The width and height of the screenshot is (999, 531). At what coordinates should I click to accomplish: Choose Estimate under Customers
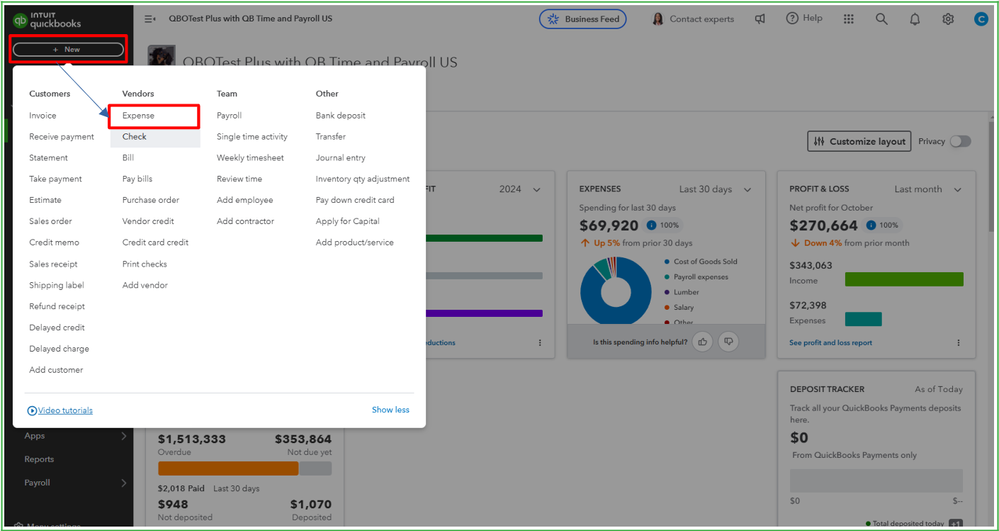pyautogui.click(x=45, y=200)
